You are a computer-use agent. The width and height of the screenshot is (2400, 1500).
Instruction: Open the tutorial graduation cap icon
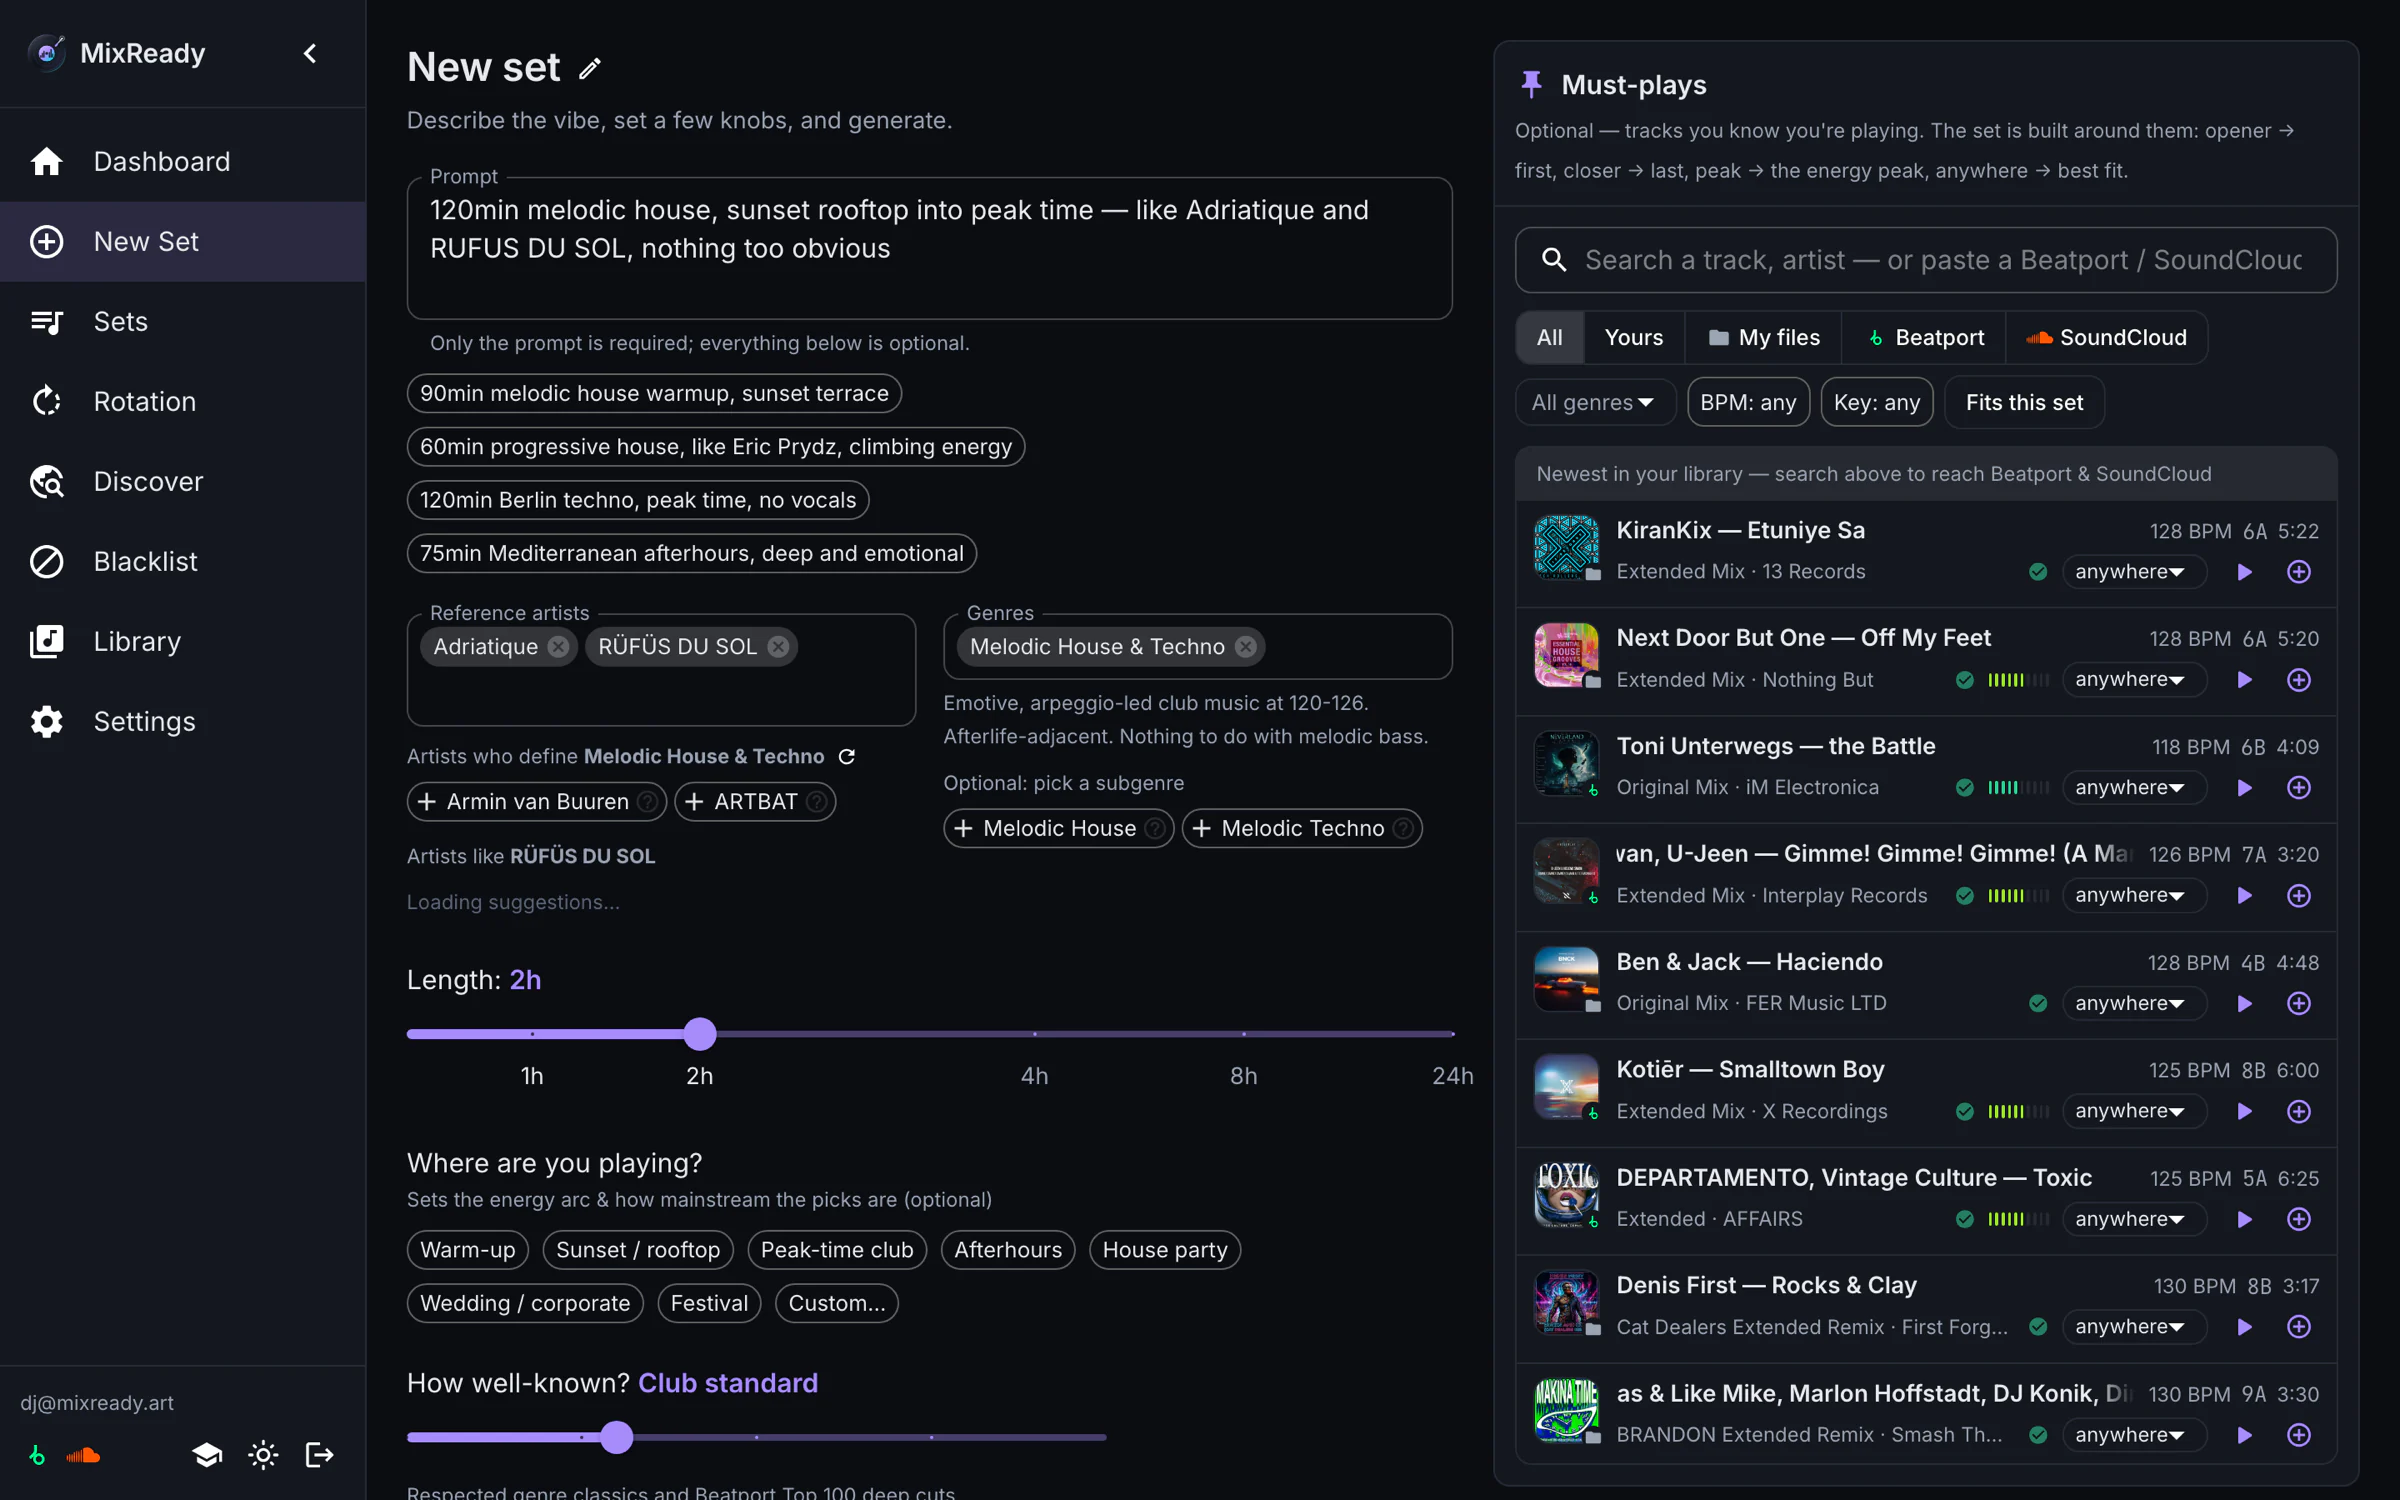tap(207, 1455)
